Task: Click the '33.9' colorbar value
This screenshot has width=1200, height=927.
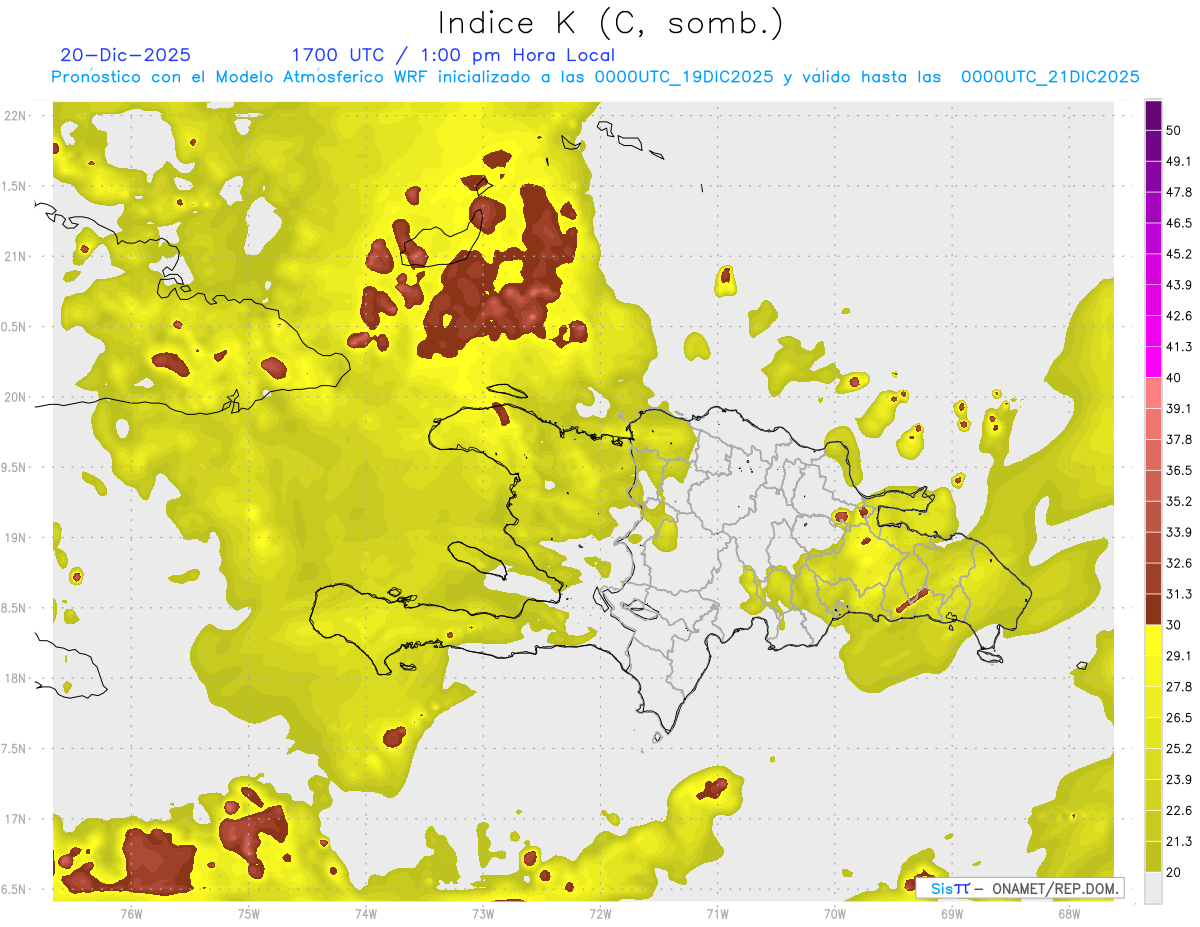Action: click(x=1179, y=532)
